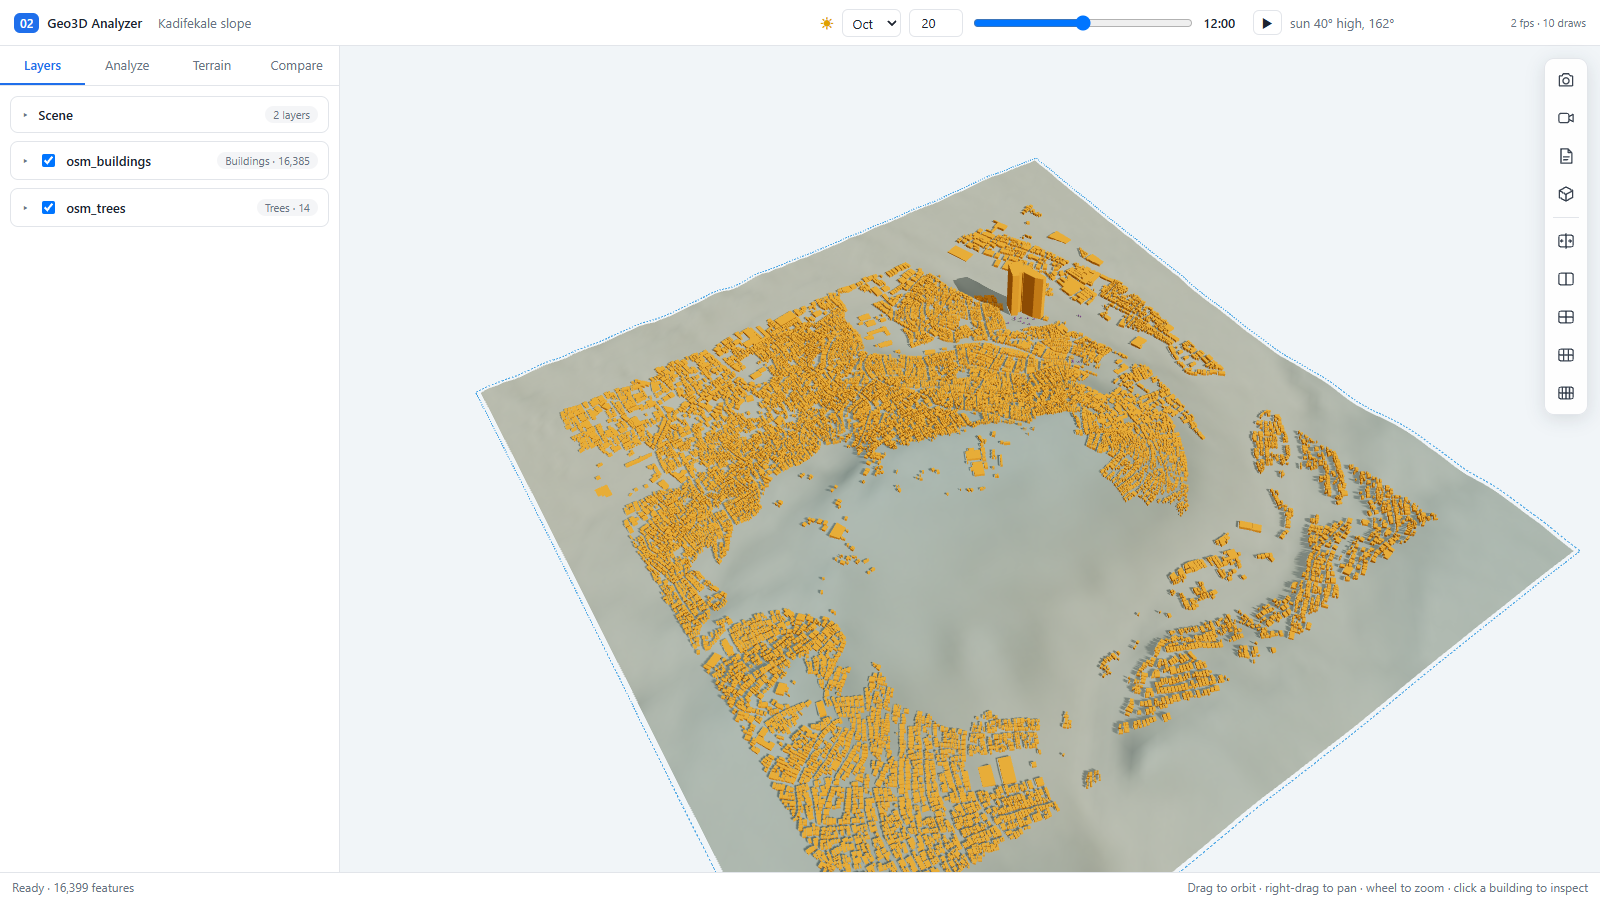Viewport: 1600px width, 900px height.
Task: Click the 'Kadifekale slope' project name
Action: [x=205, y=23]
